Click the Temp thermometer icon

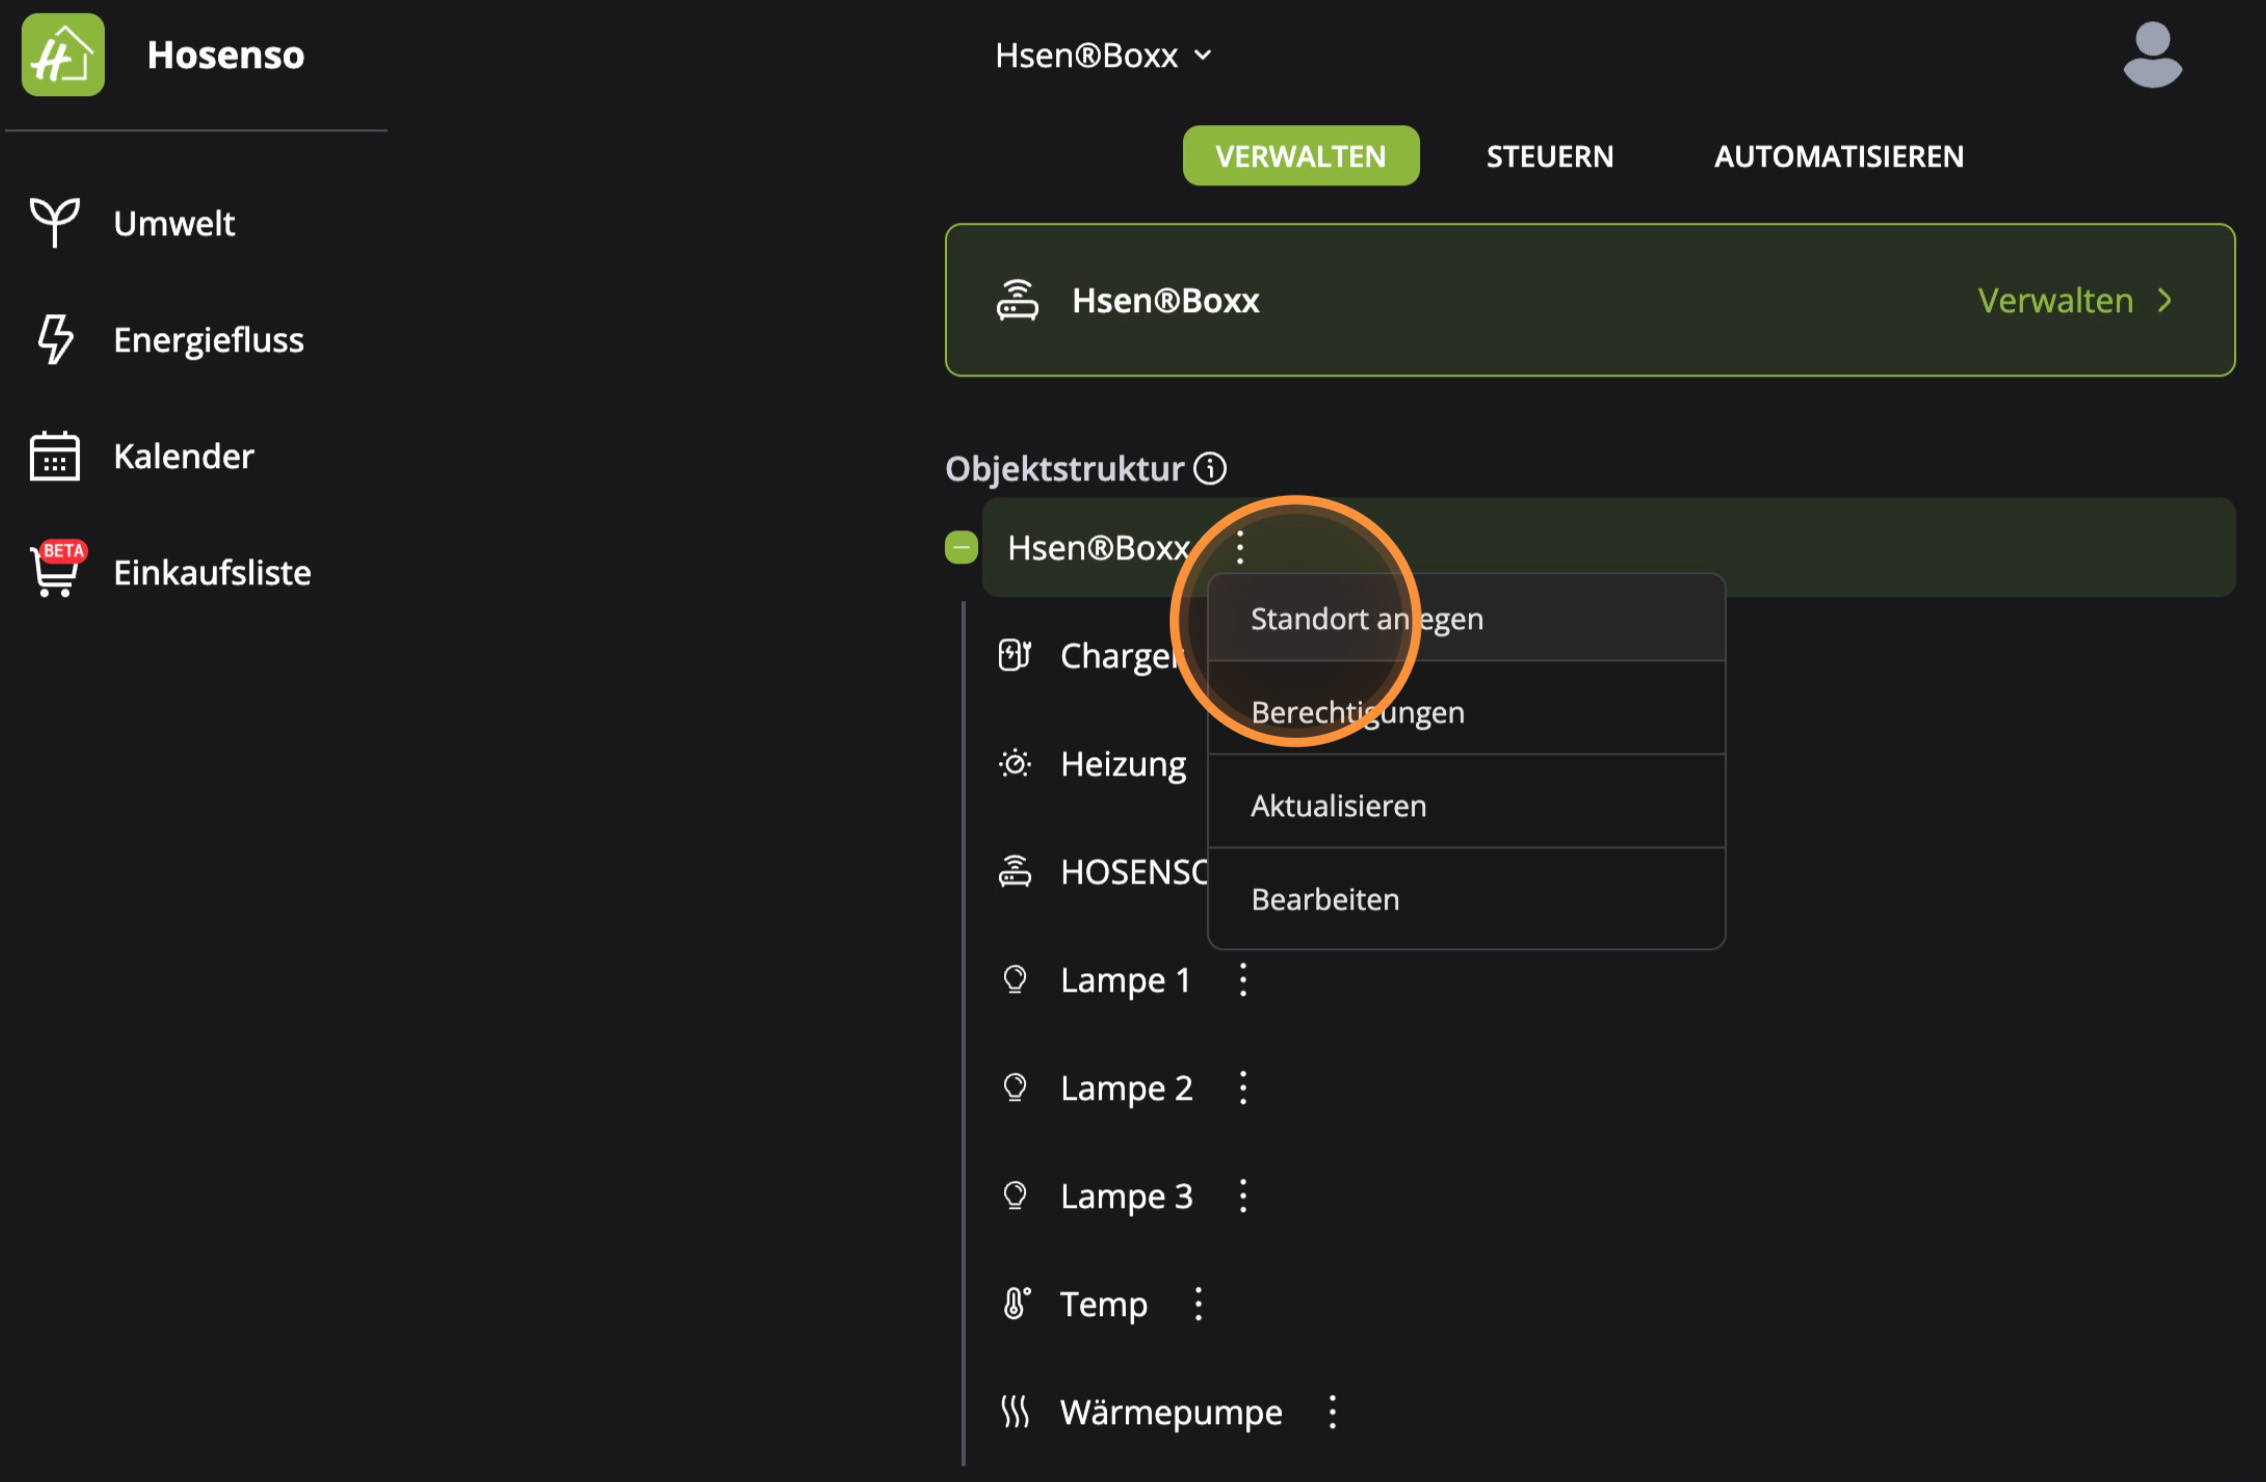click(x=1014, y=1303)
